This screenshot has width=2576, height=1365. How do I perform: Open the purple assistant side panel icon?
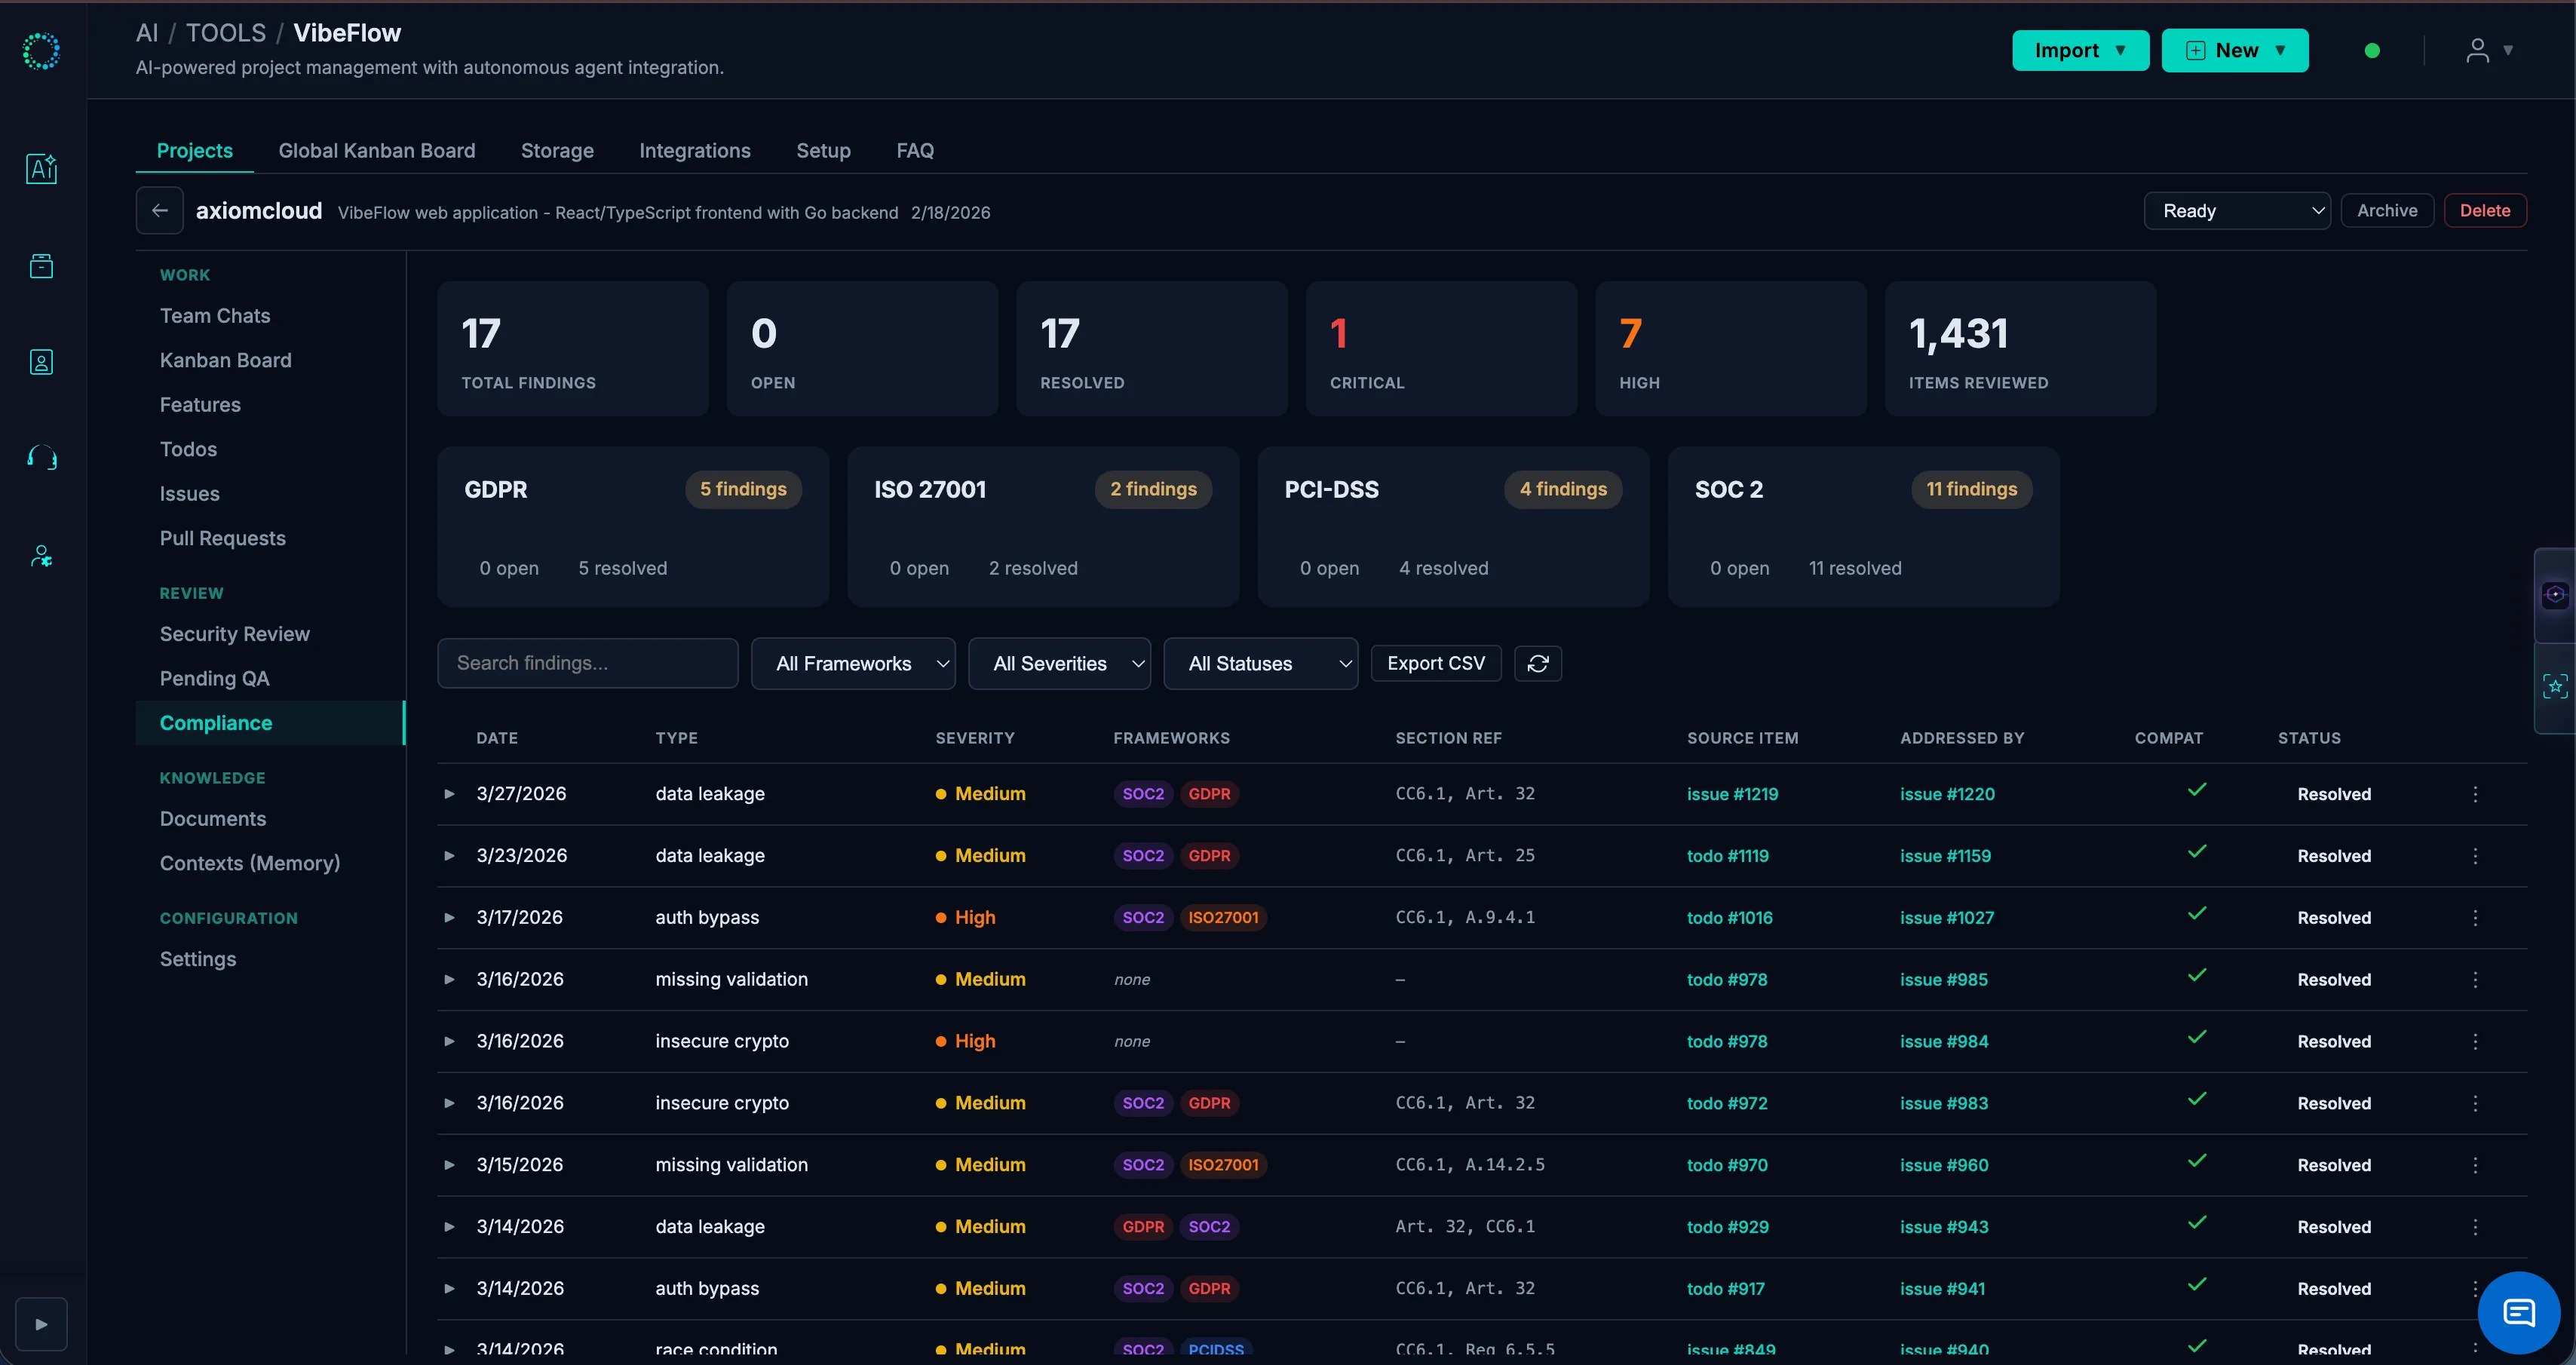pos(2555,594)
